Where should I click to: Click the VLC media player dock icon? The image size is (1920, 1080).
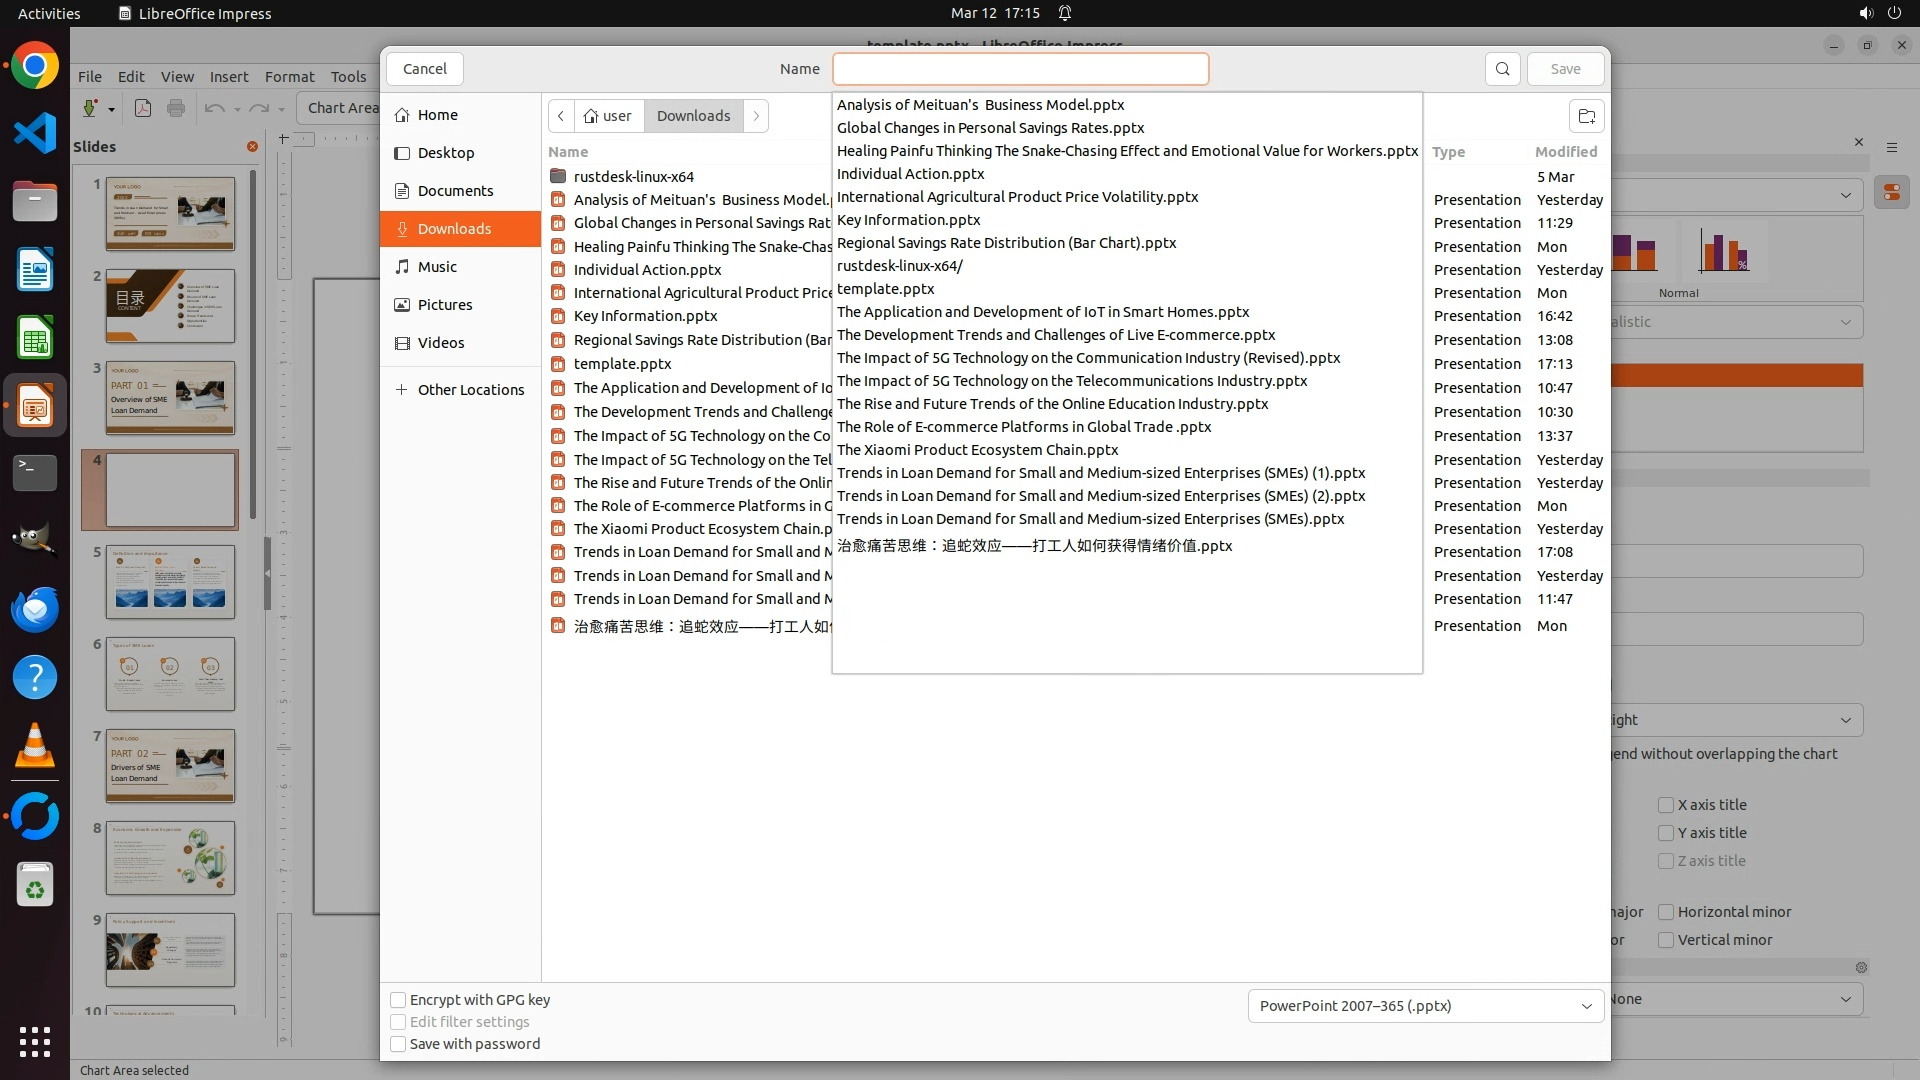35,746
